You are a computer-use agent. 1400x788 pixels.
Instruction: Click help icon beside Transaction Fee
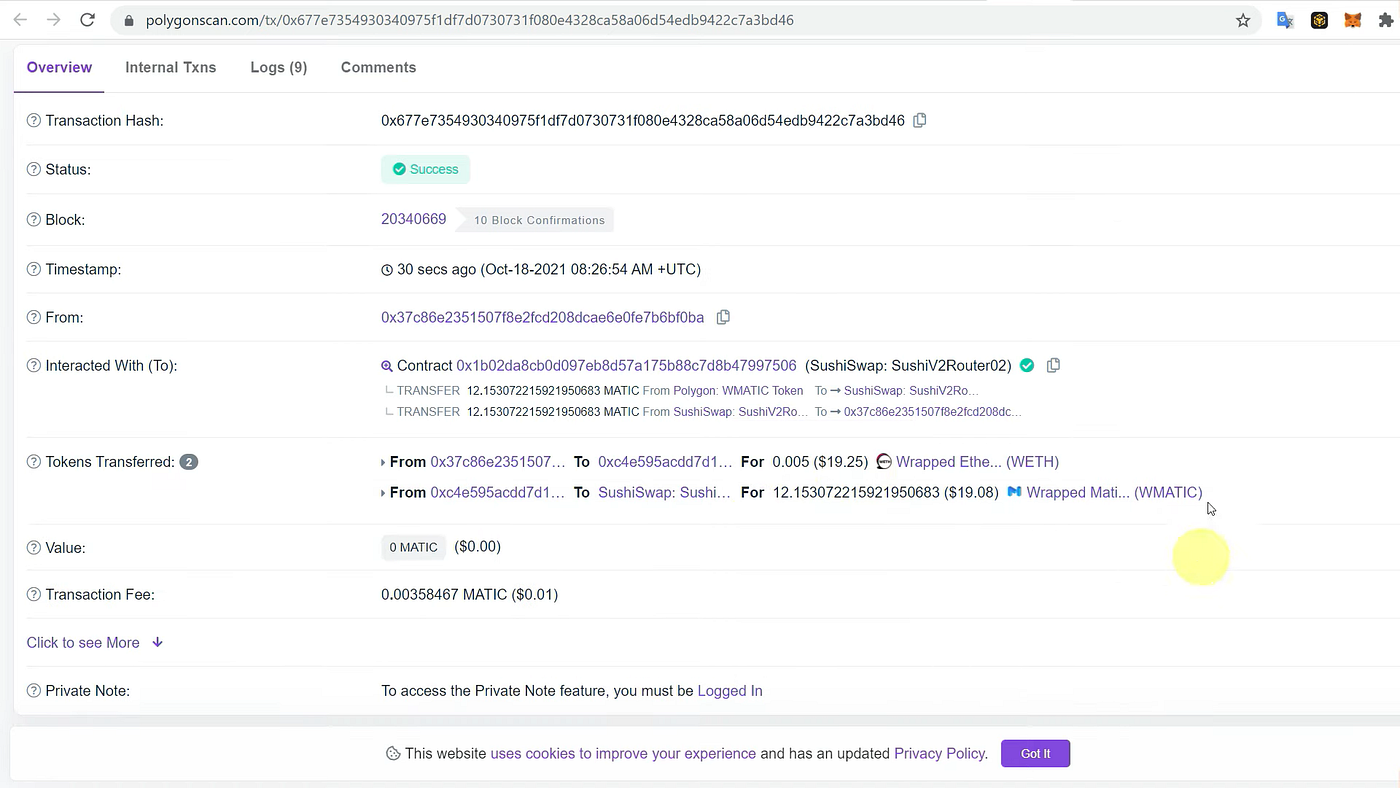34,595
